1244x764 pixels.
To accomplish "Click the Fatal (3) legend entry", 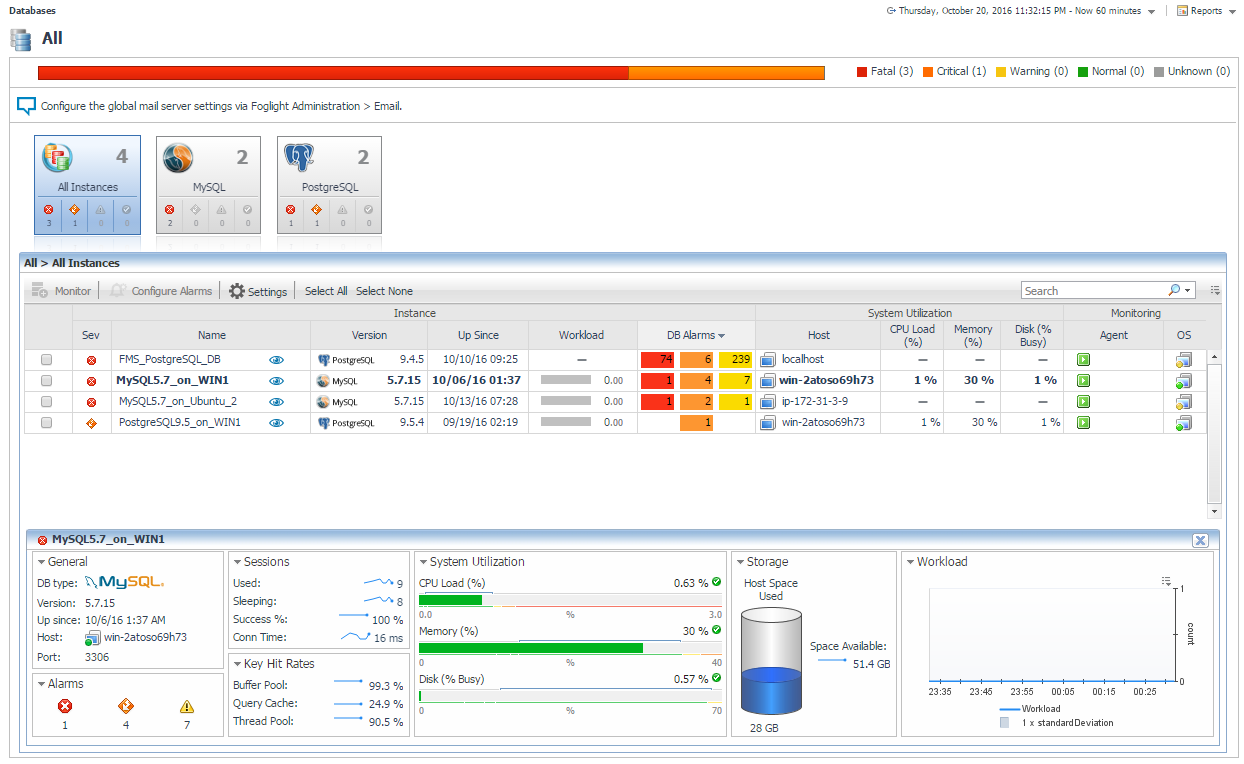I will coord(885,71).
